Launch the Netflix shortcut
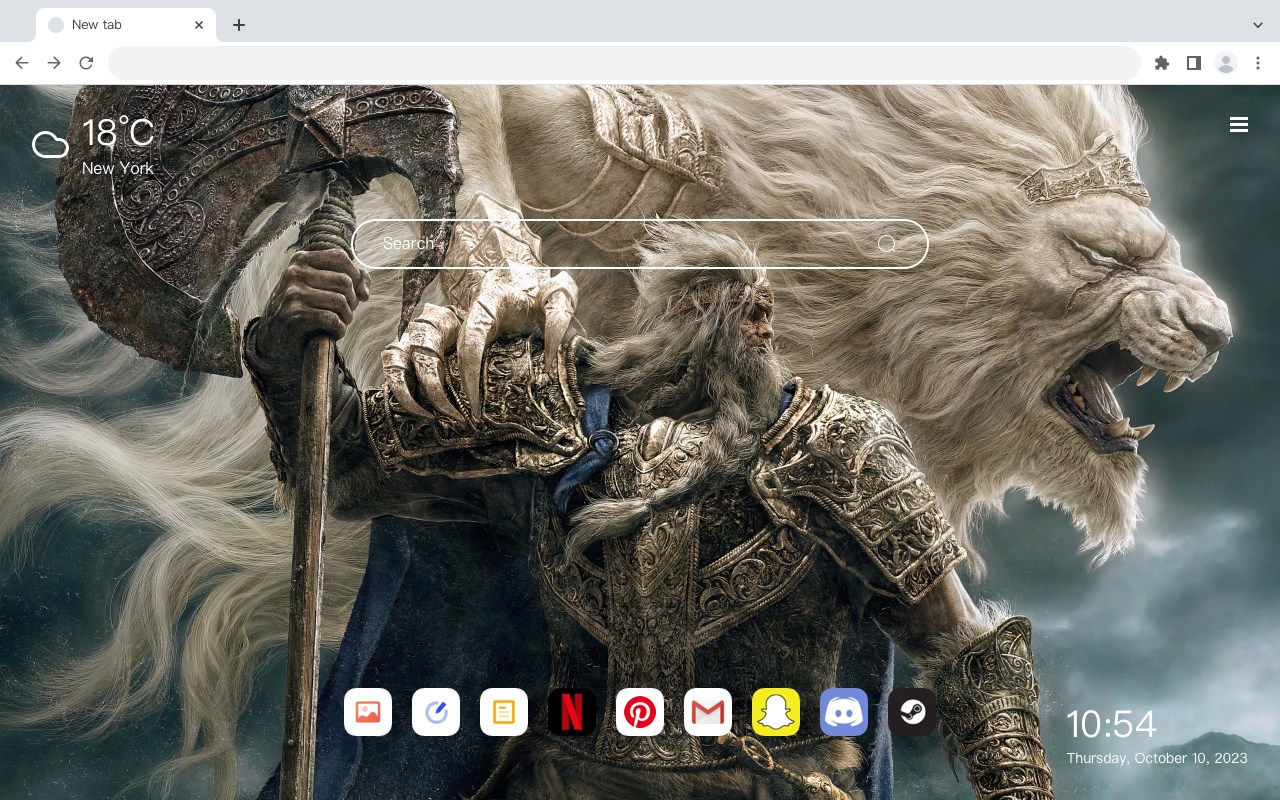The width and height of the screenshot is (1280, 800). pyautogui.click(x=572, y=712)
